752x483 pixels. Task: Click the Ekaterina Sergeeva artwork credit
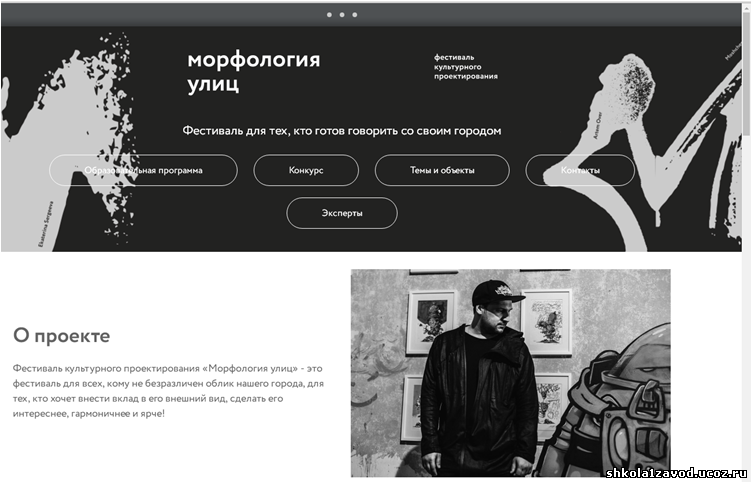[47, 224]
